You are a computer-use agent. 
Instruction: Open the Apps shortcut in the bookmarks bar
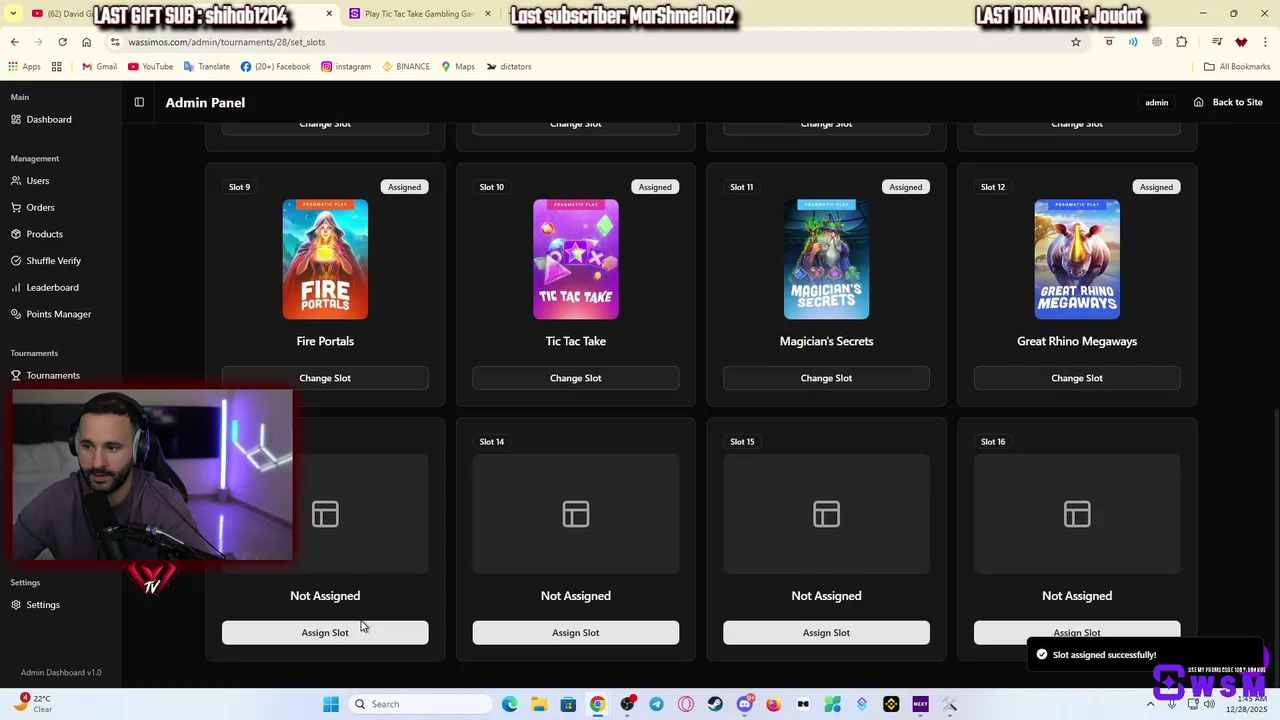tap(24, 67)
